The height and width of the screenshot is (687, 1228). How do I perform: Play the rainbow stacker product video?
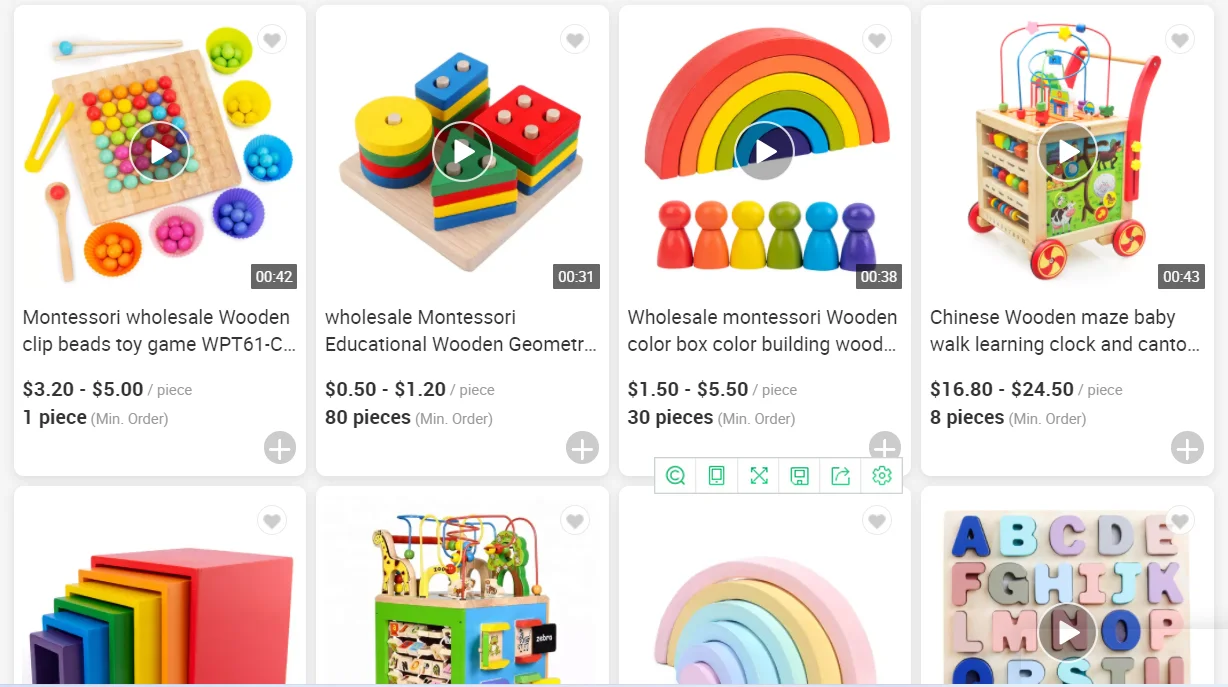[765, 151]
